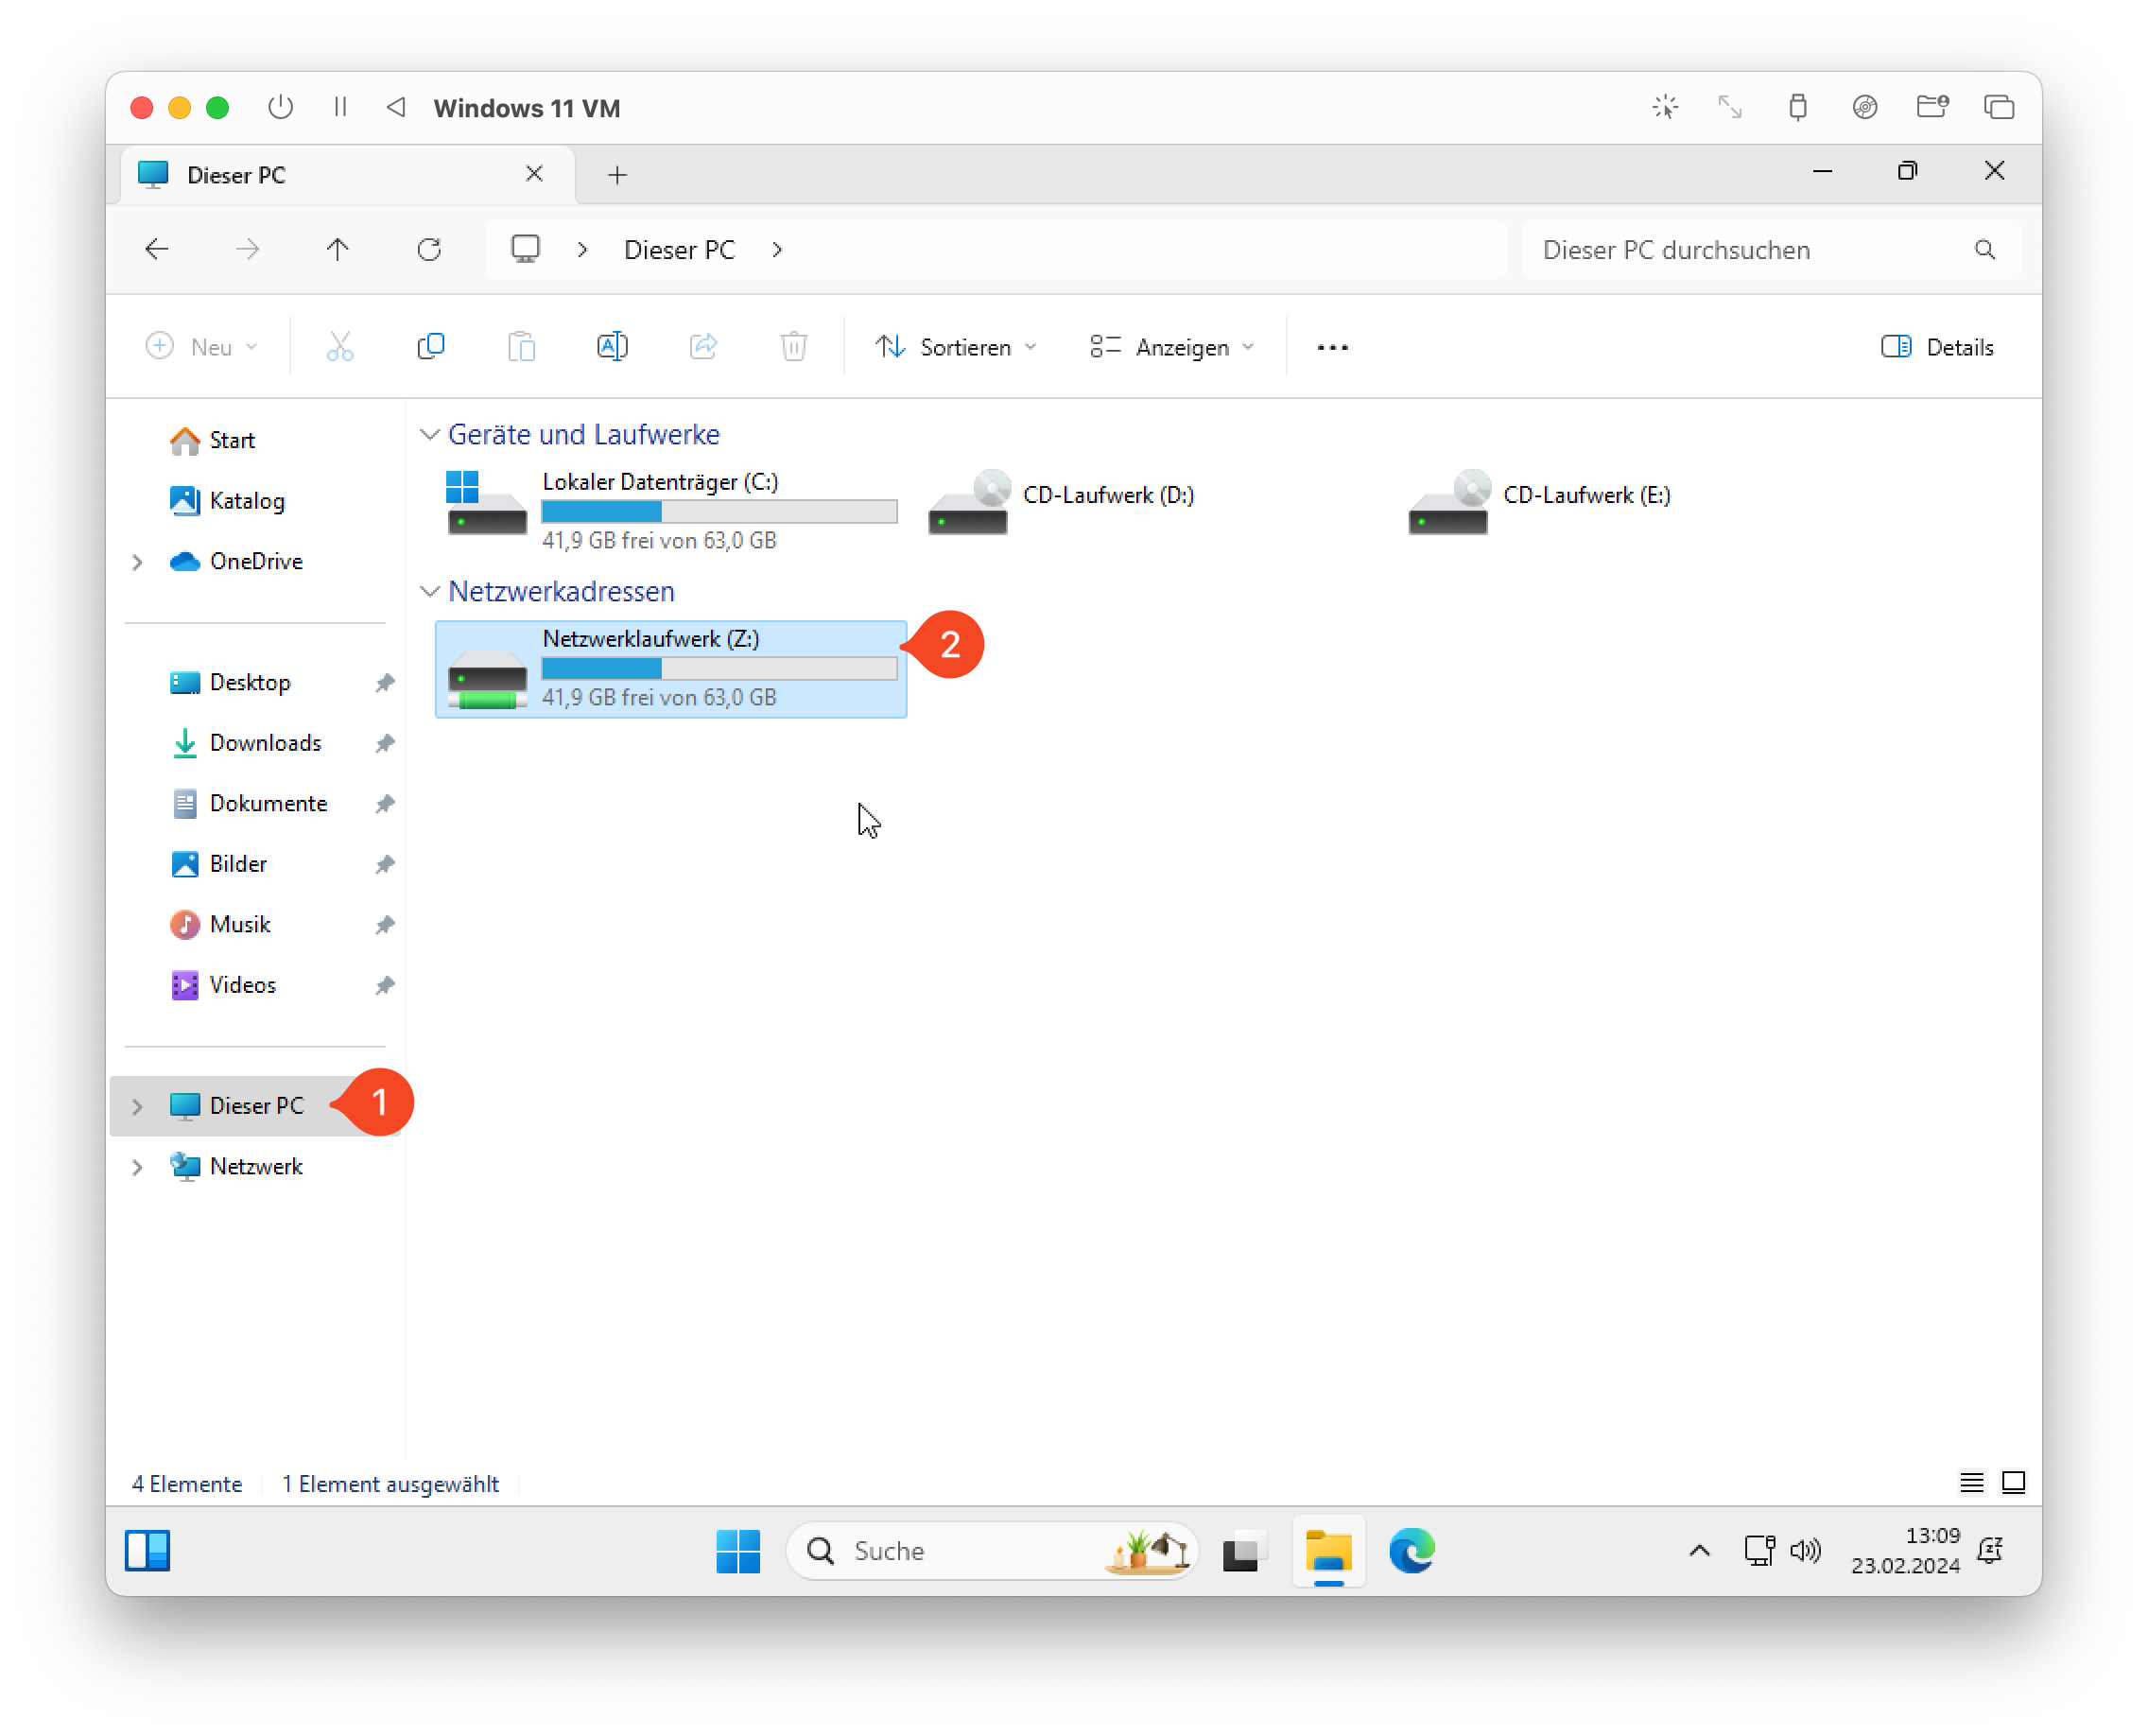The image size is (2148, 1736).
Task: Open the Windows Start menu button
Action: coord(738,1550)
